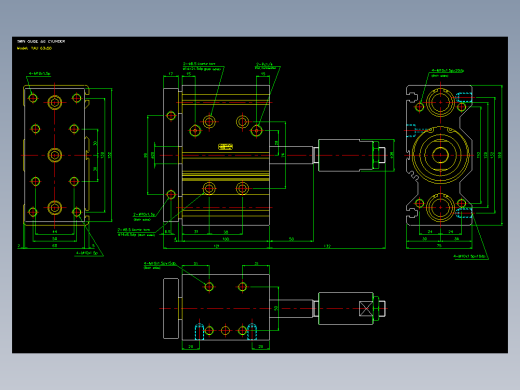
Task: Click the yellow nameplate label on cylinder body
Action: [x=225, y=147]
